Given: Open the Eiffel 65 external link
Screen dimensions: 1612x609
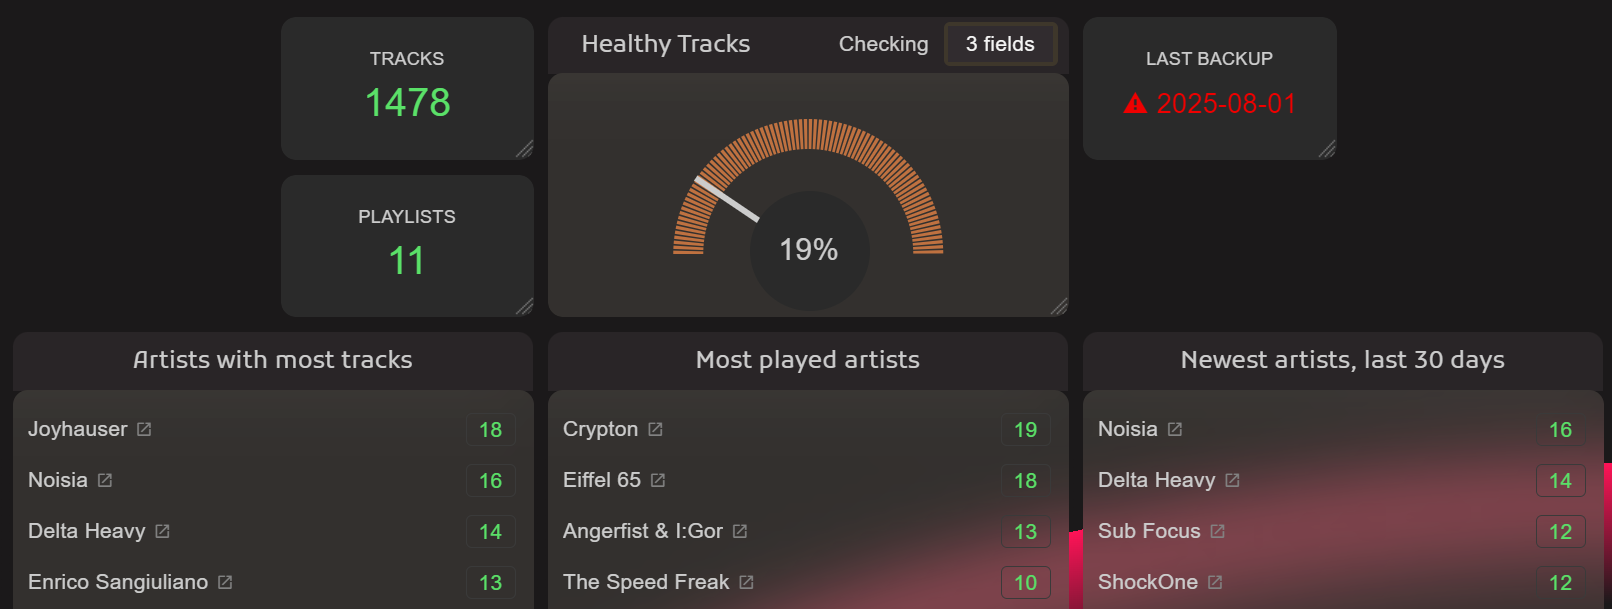Looking at the screenshot, I should pos(658,480).
